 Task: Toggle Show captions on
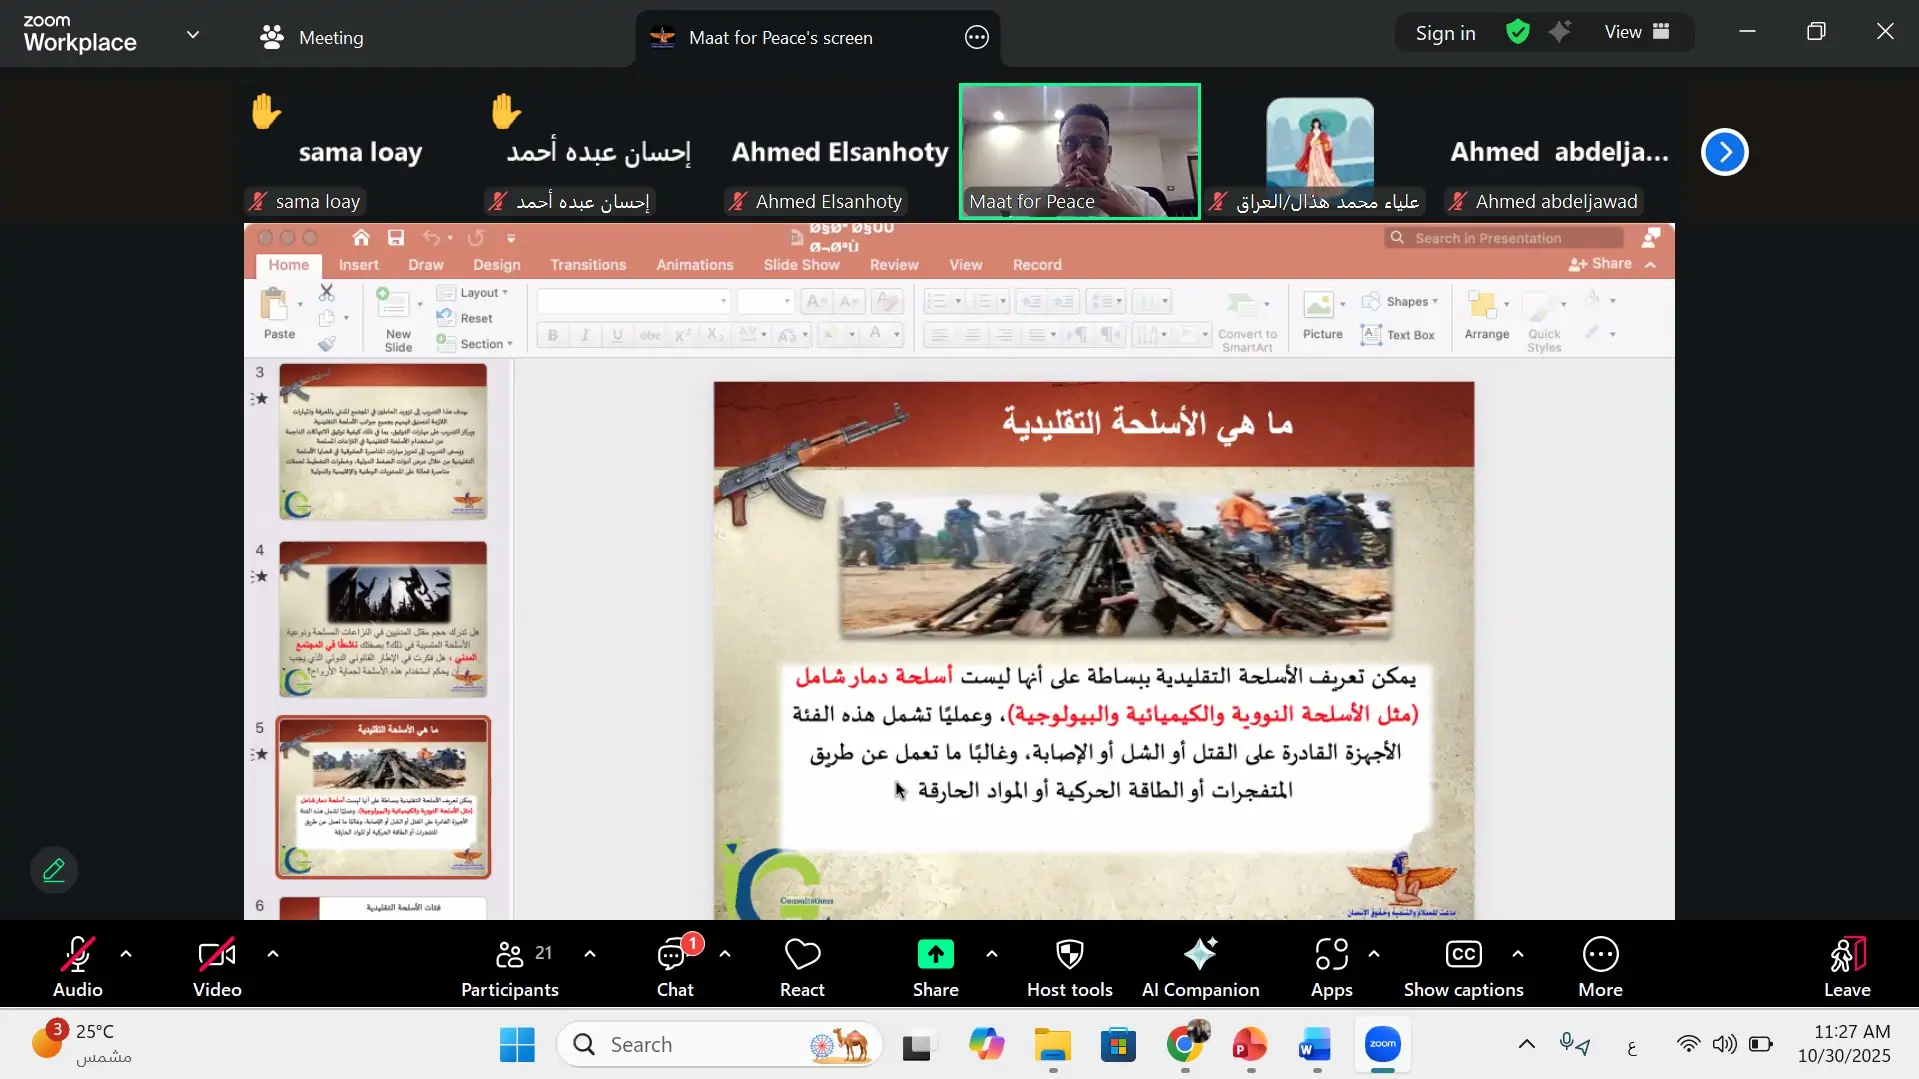[1463, 966]
